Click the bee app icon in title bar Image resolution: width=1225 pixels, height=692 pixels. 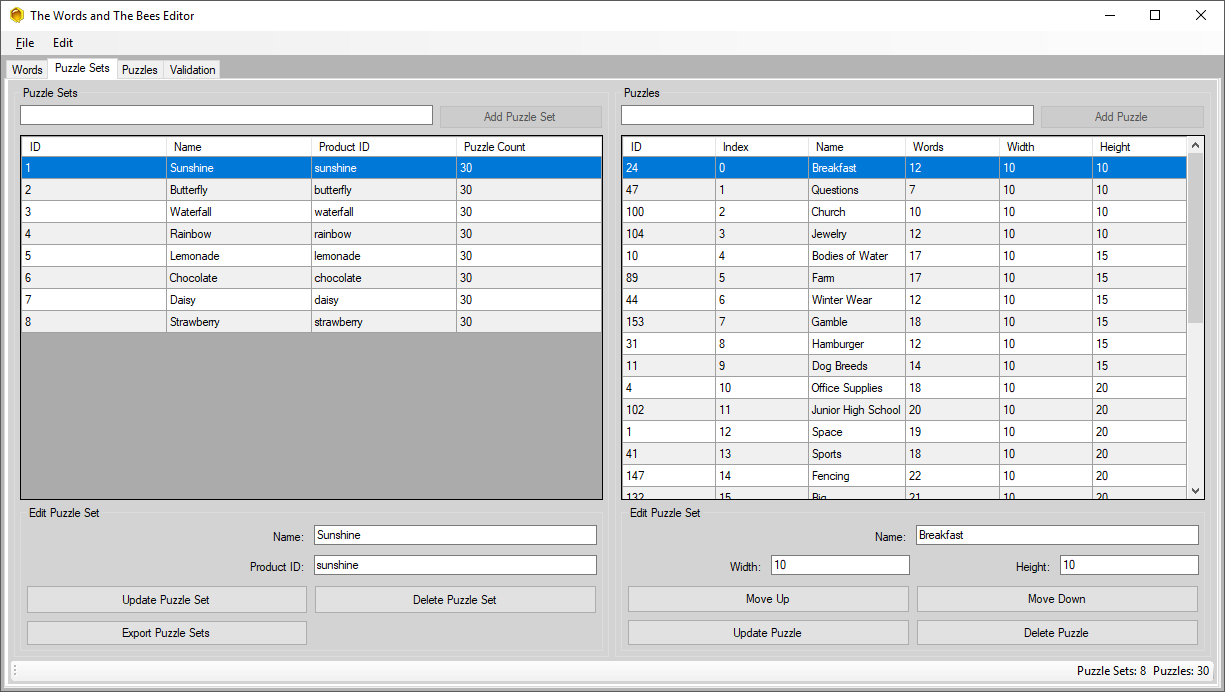pyautogui.click(x=16, y=15)
